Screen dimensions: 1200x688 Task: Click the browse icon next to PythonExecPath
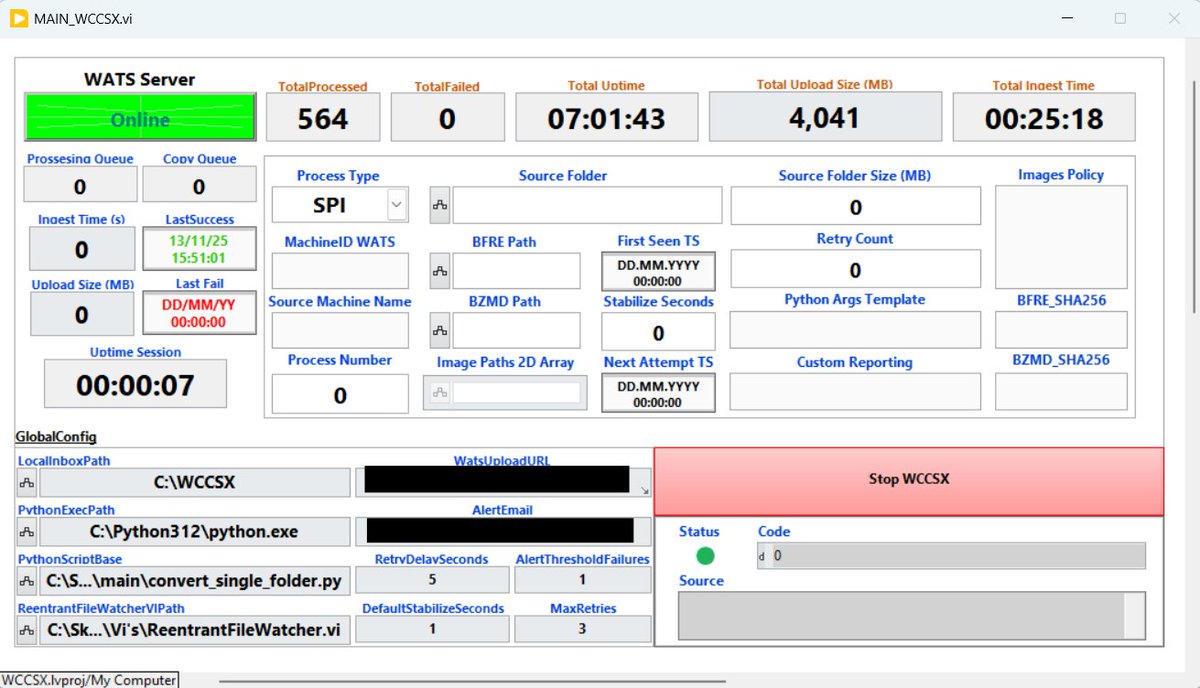(x=26, y=532)
